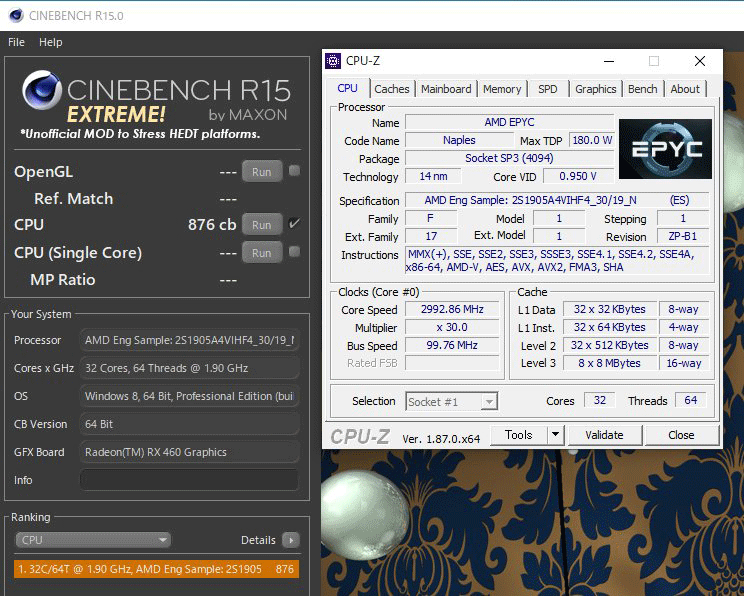Click the Level 3 value 8 x 8 MBytes
The height and width of the screenshot is (596, 744).
tap(609, 363)
